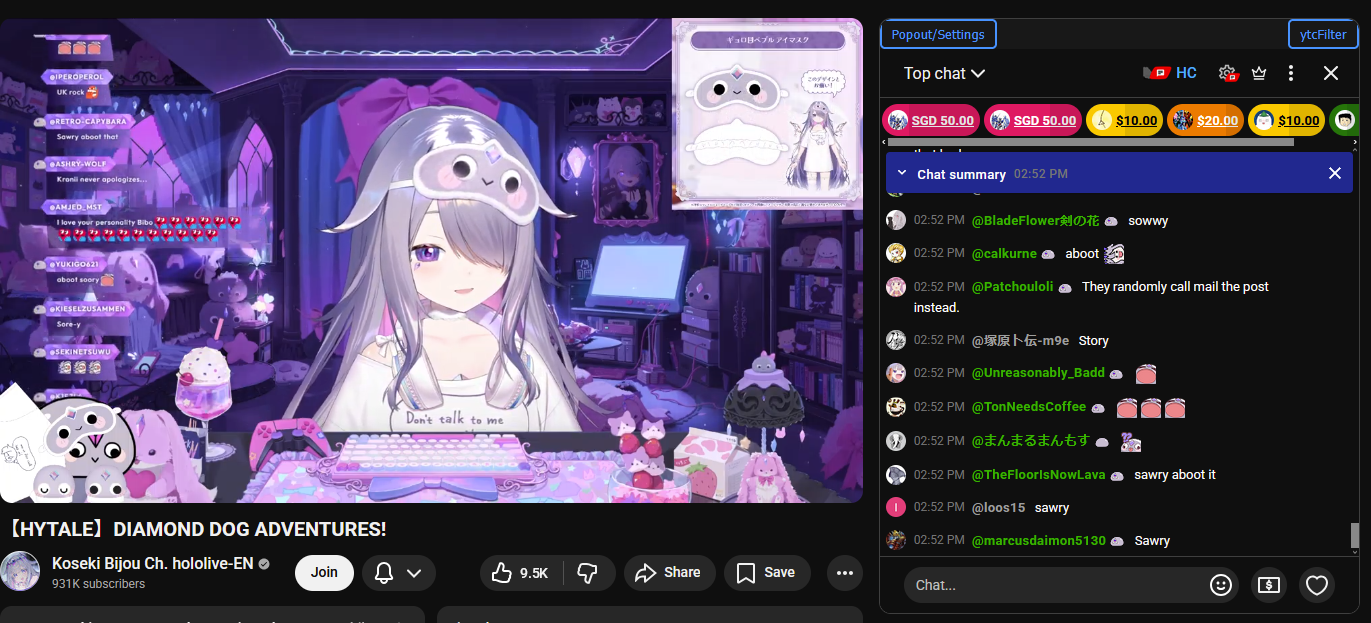1371x623 pixels.
Task: Open the notification bell dropdown
Action: click(x=398, y=573)
